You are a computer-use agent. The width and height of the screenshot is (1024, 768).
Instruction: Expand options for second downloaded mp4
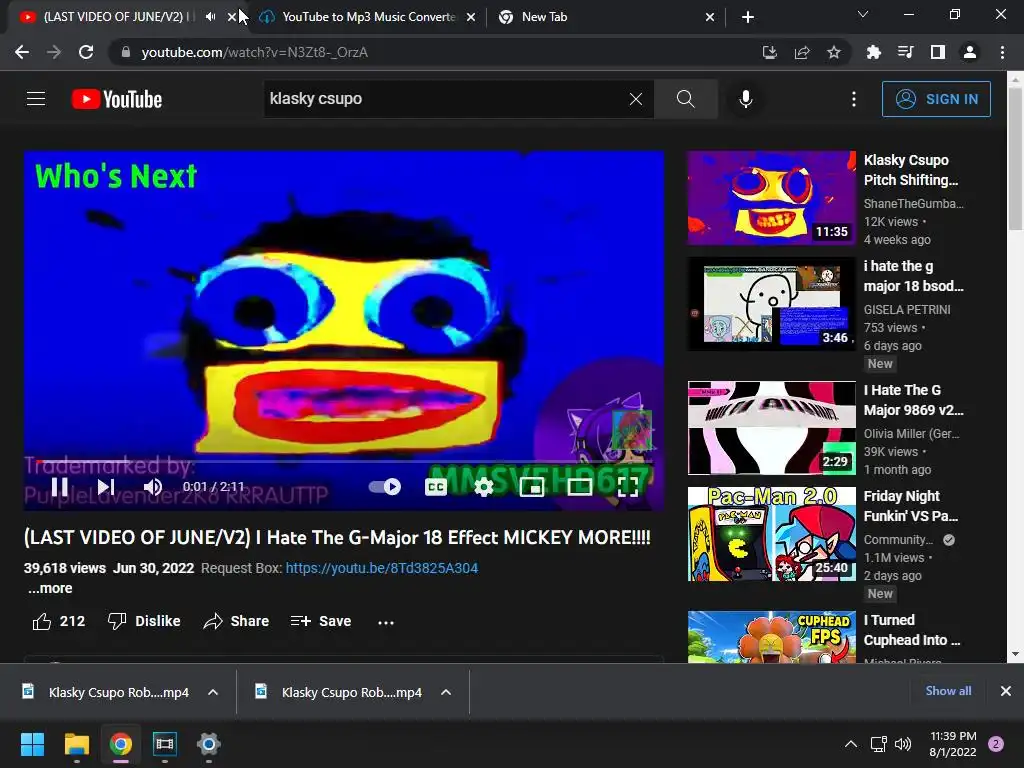445,692
